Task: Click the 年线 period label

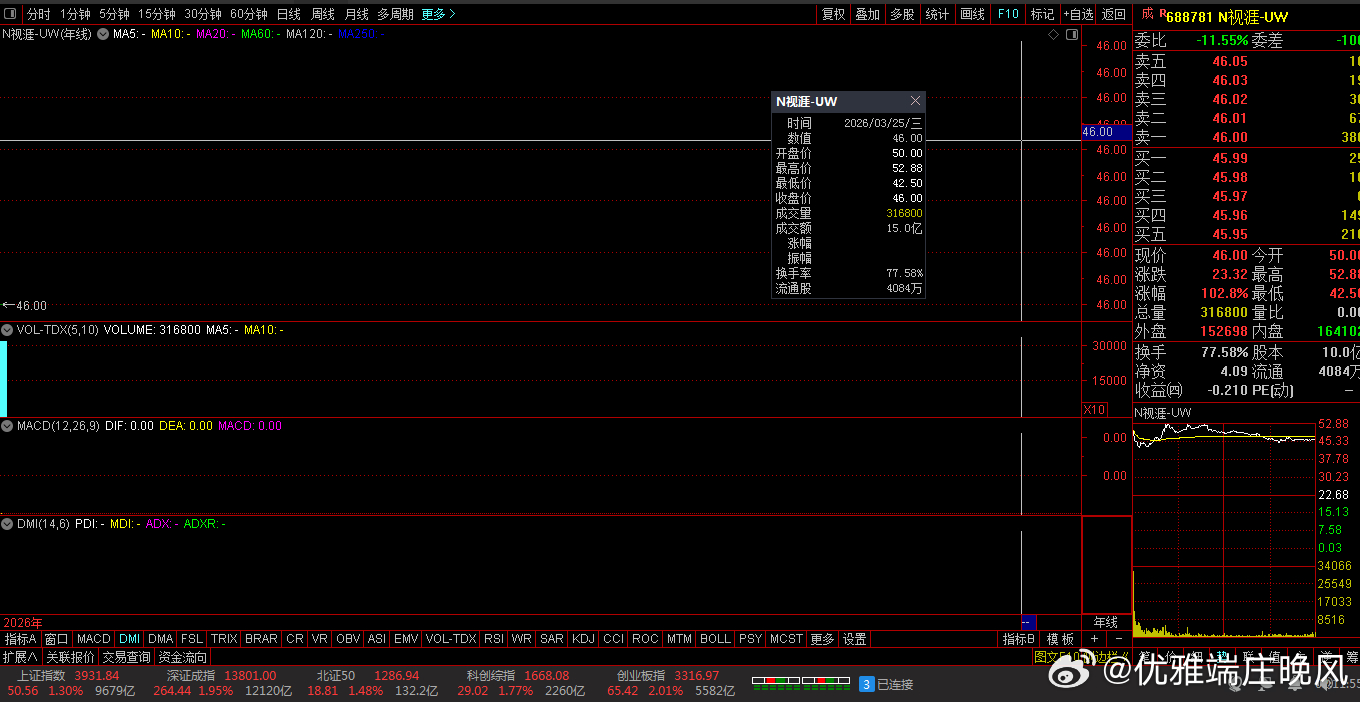Action: 1106,622
